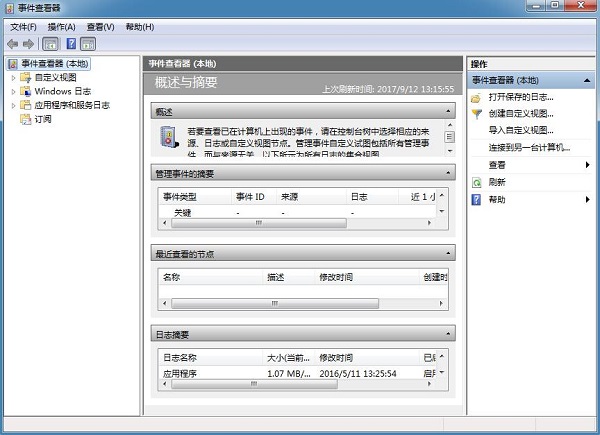Open the 帮助(H) menu
This screenshot has height=435, width=600.
(140, 27)
